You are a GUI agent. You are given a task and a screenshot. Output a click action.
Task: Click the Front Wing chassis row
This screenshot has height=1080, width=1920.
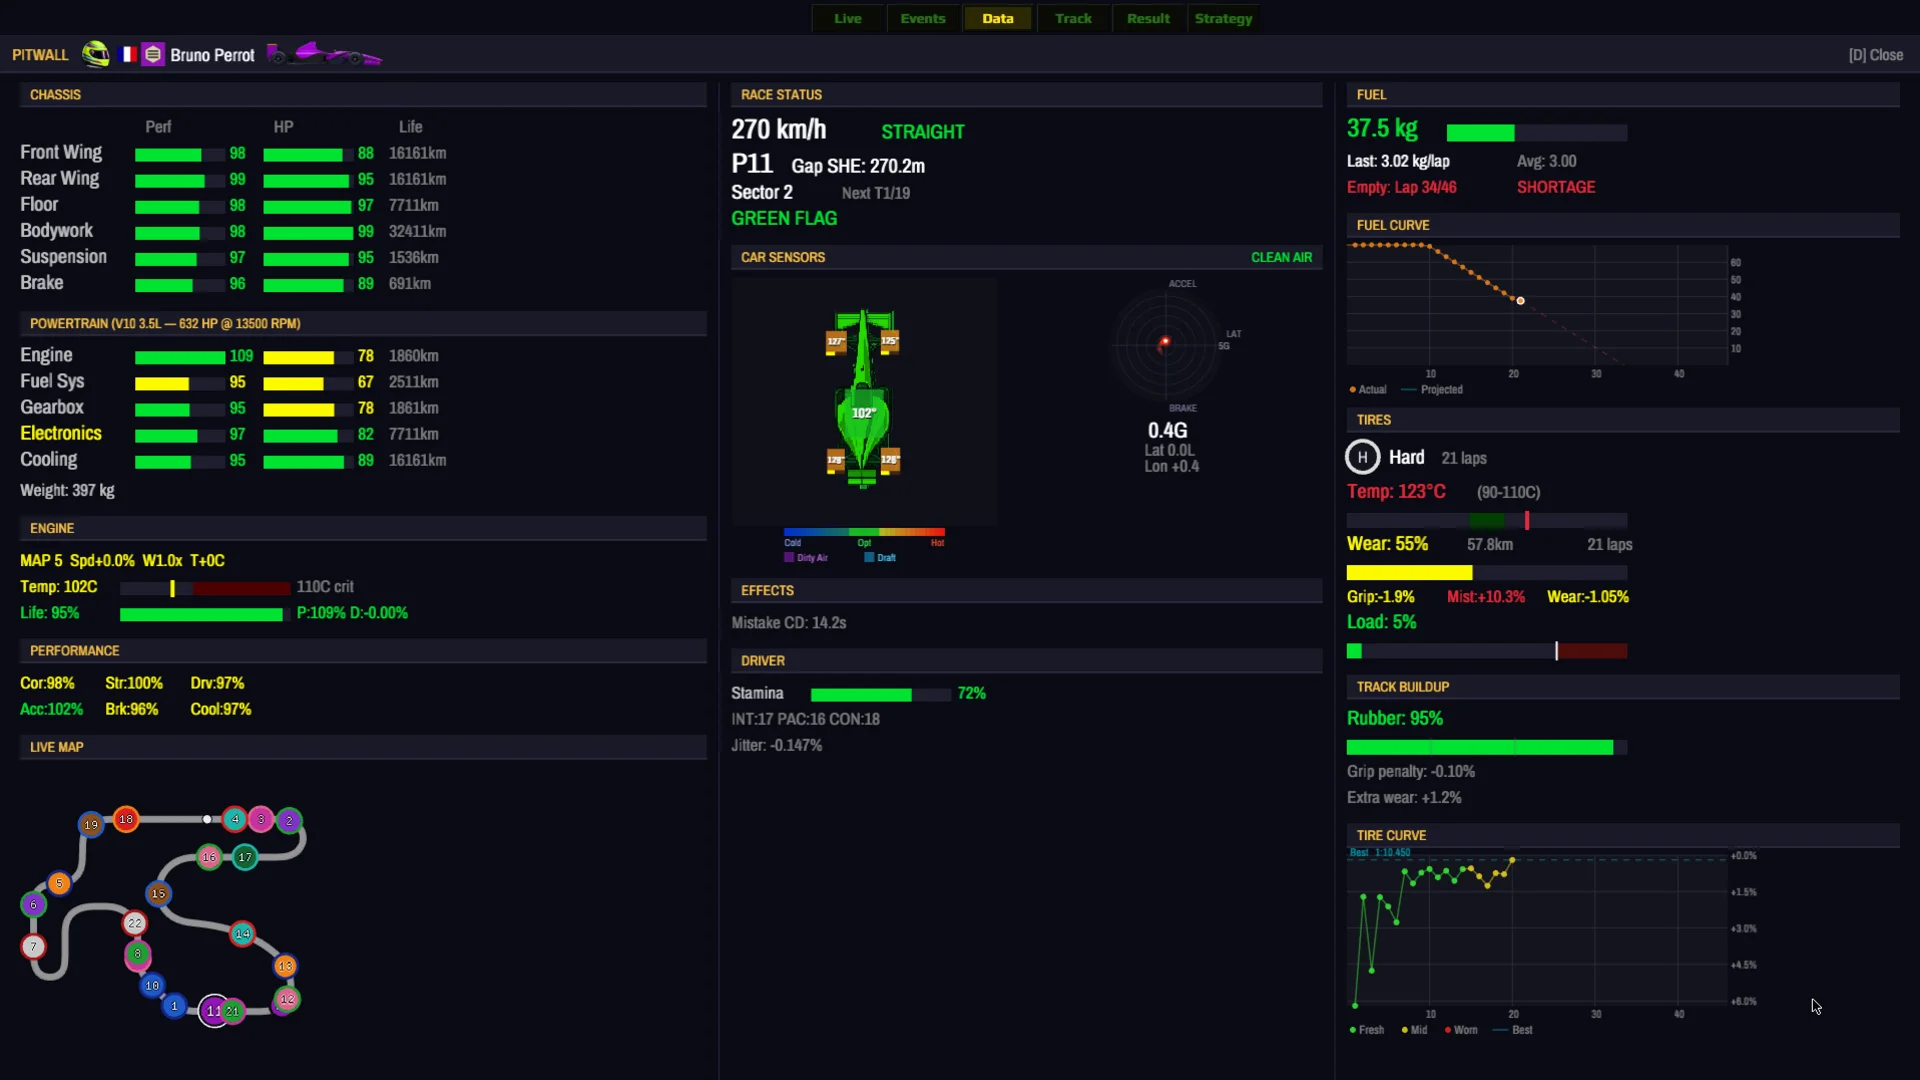[x=233, y=153]
